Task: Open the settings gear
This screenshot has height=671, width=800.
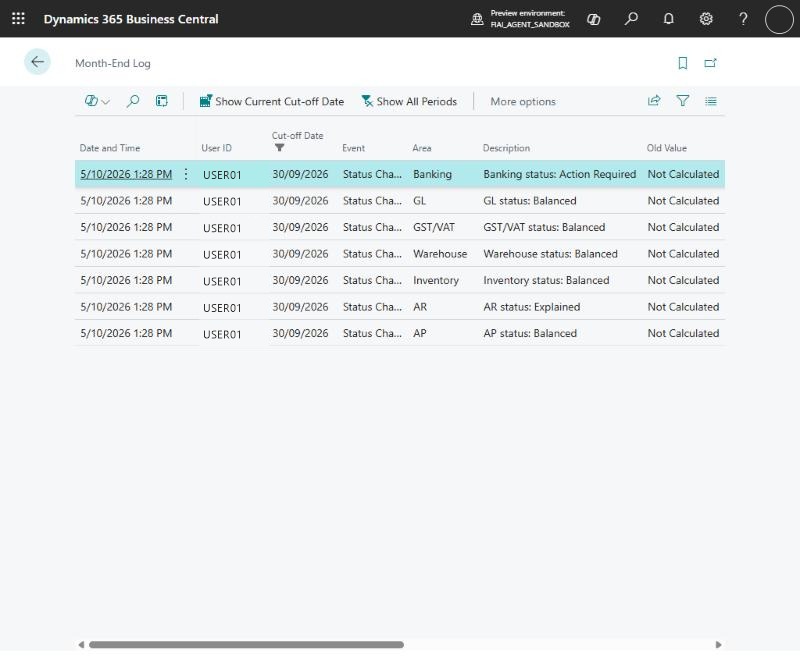Action: pos(706,19)
